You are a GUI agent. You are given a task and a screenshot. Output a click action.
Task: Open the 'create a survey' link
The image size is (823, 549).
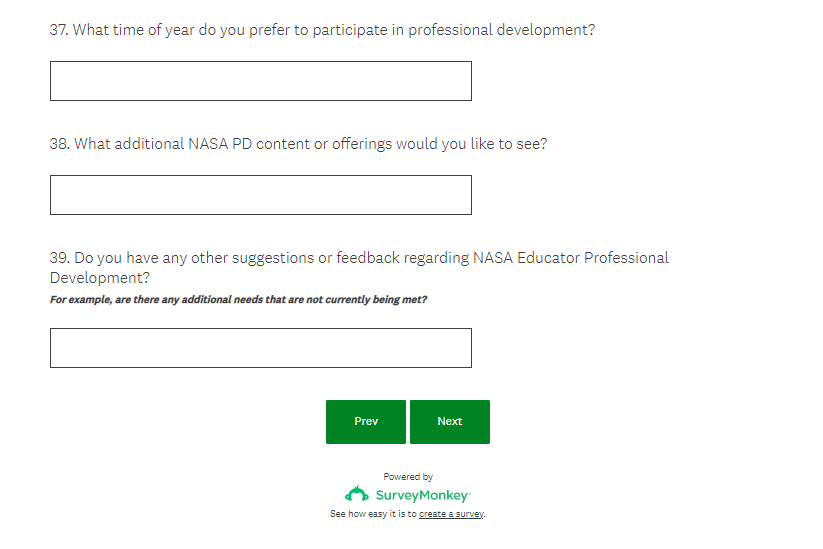coord(451,514)
